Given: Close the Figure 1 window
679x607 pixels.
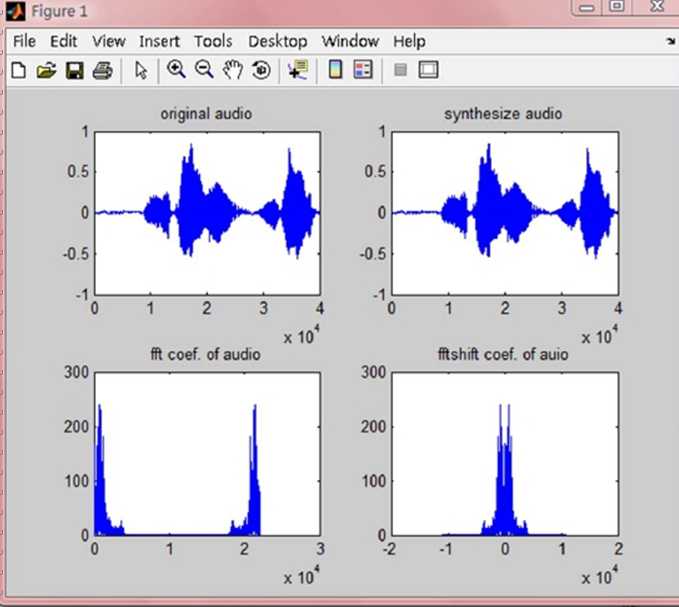Looking at the screenshot, I should (x=657, y=6).
